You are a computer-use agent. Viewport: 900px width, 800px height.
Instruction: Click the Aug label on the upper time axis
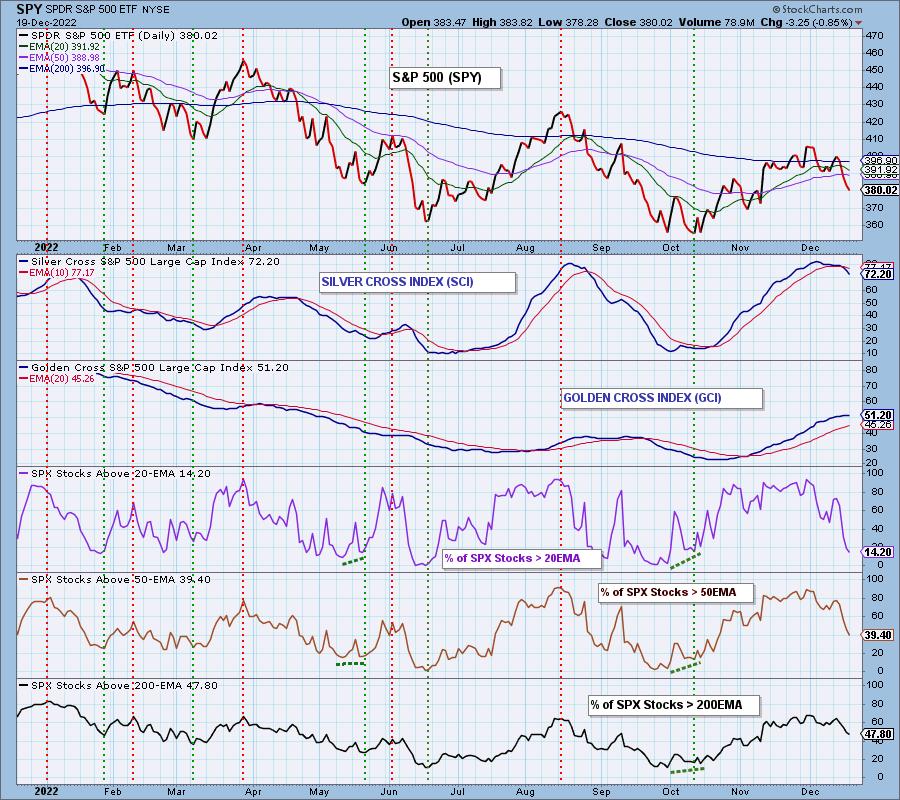[525, 248]
